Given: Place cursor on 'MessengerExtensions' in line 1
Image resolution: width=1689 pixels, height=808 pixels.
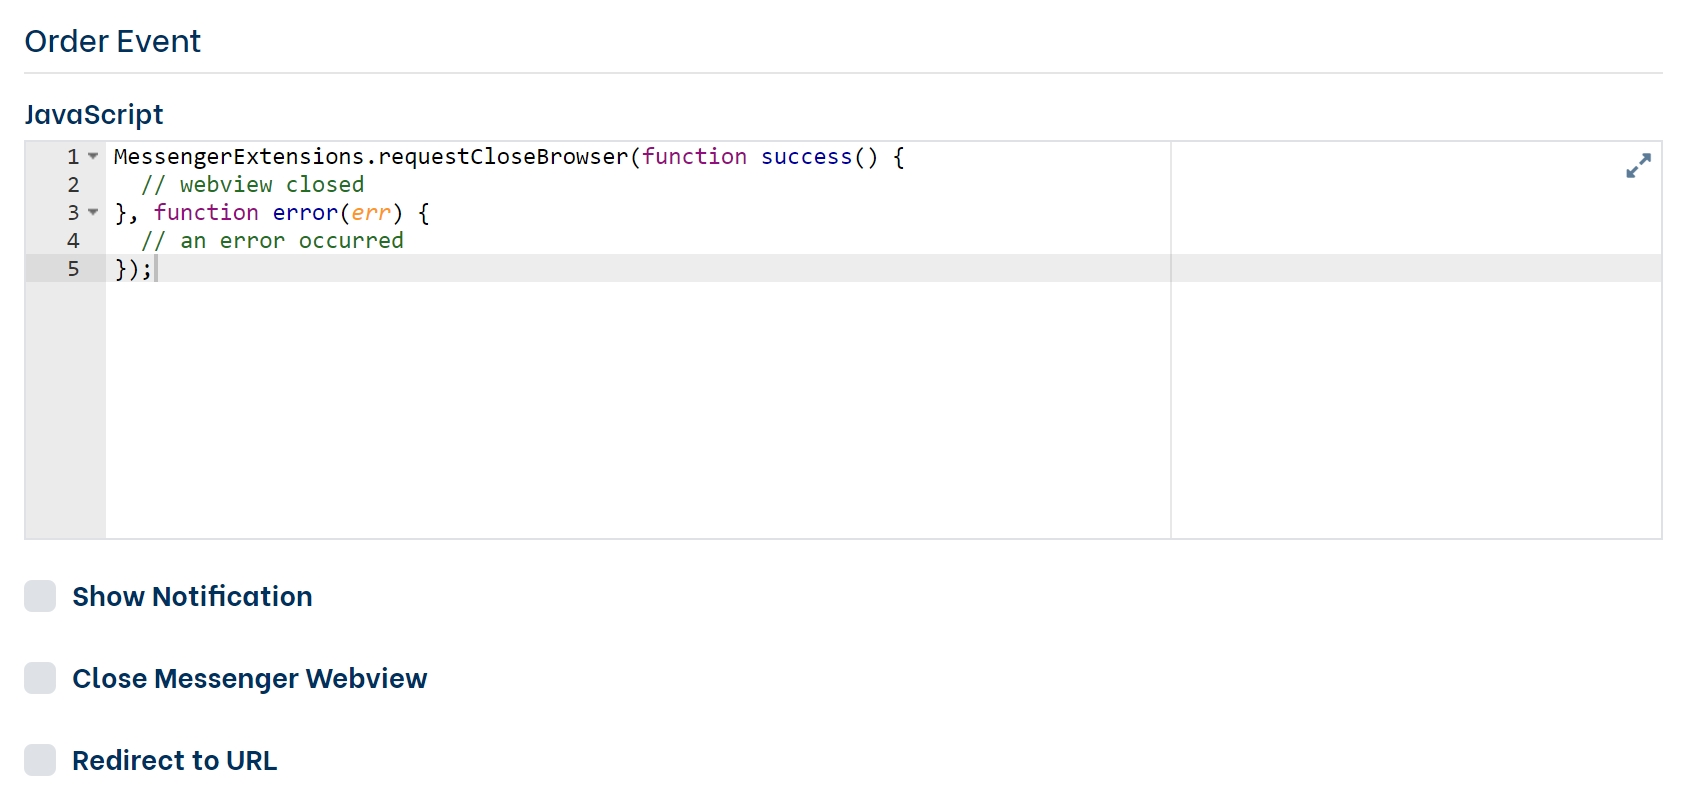Looking at the screenshot, I should (x=238, y=157).
